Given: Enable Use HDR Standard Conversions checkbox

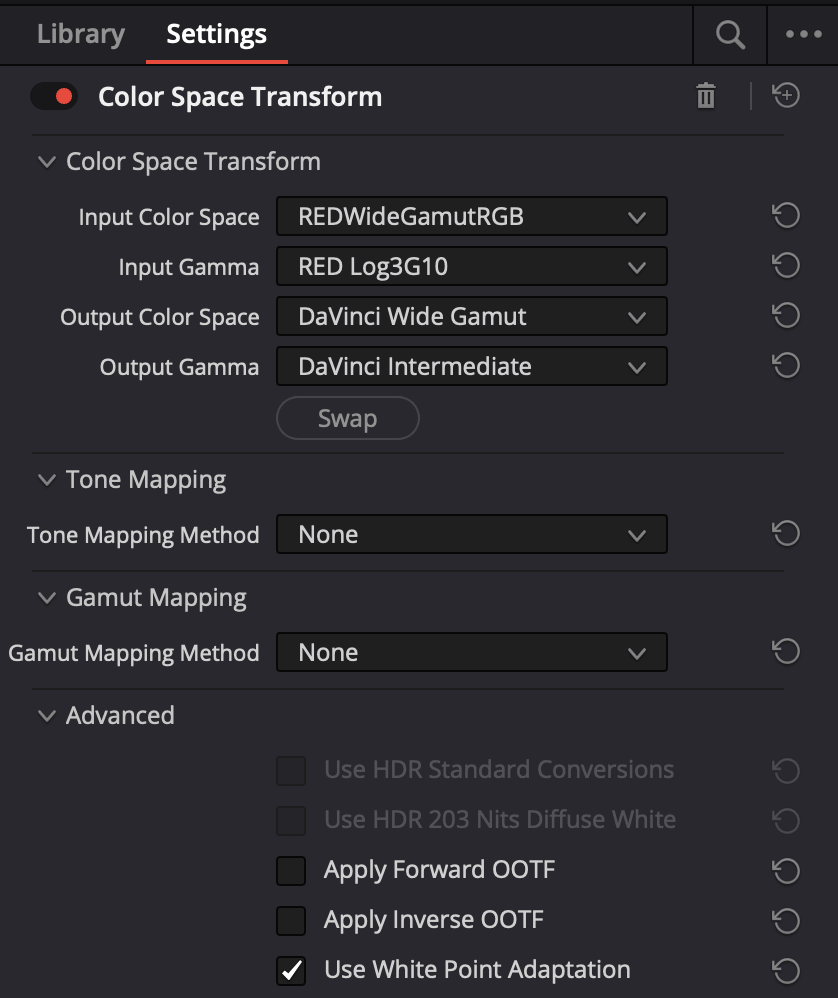Looking at the screenshot, I should [291, 771].
